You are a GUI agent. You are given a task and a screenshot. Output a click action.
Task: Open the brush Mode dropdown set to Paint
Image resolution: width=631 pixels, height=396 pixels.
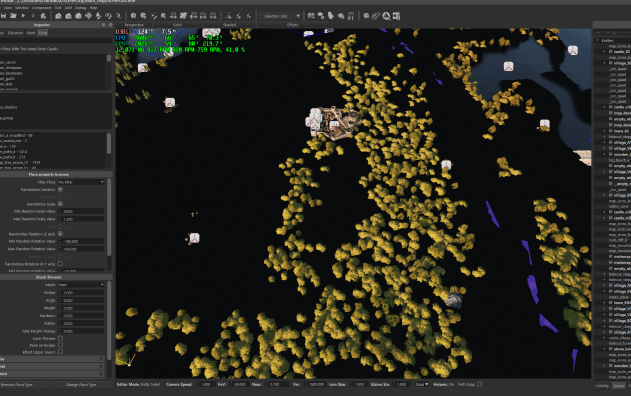point(81,285)
